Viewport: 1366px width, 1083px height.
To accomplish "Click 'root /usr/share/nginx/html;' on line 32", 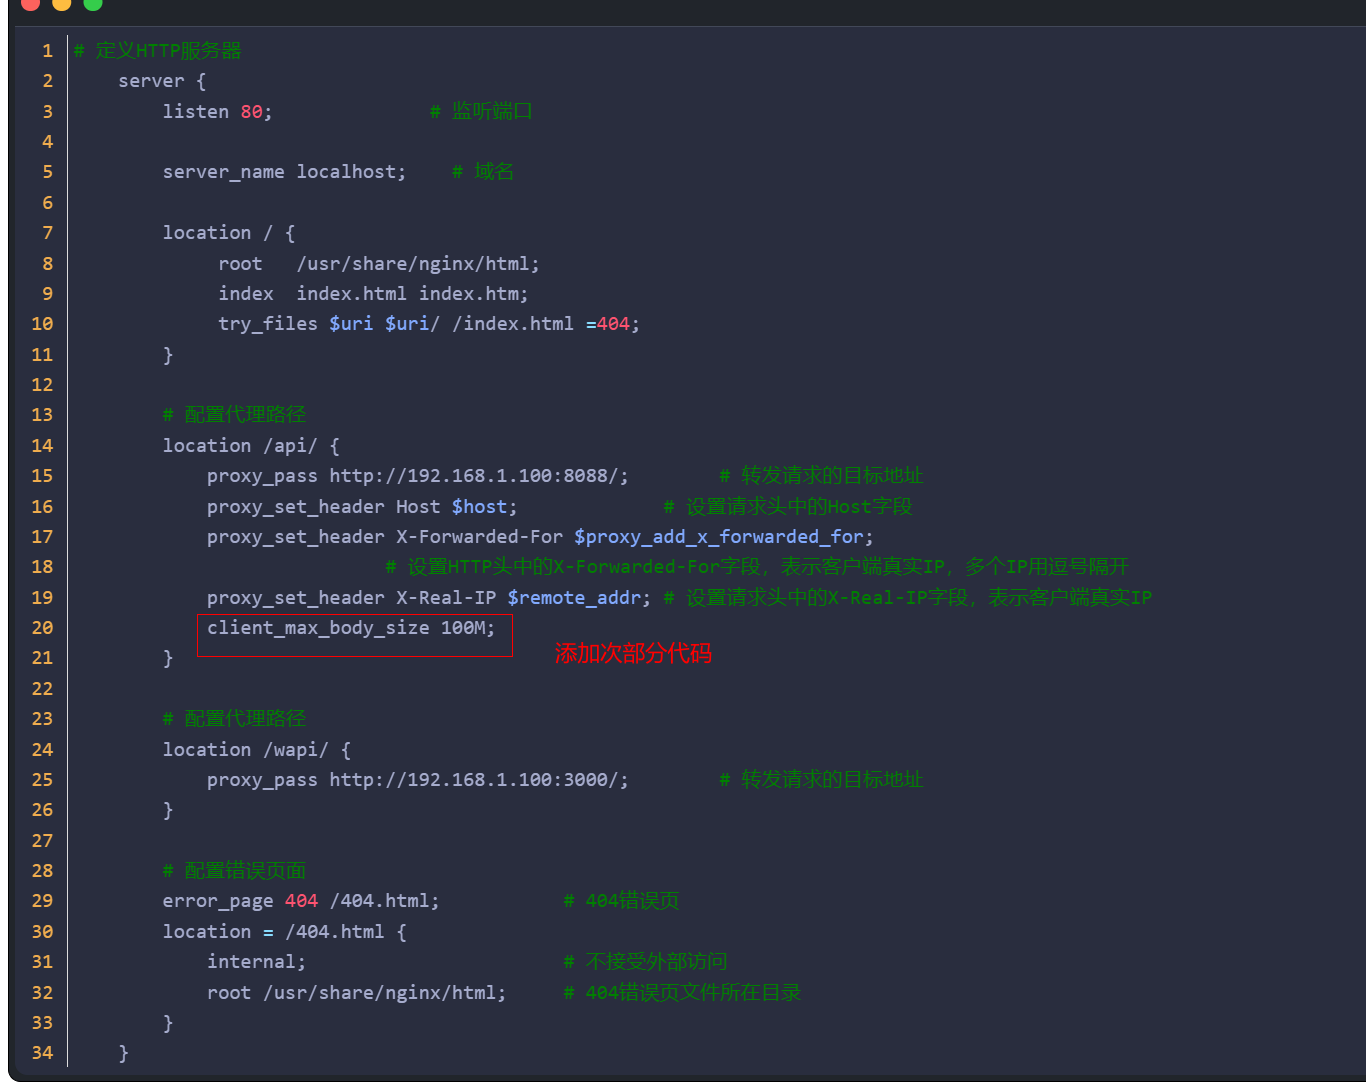I will [x=357, y=993].
